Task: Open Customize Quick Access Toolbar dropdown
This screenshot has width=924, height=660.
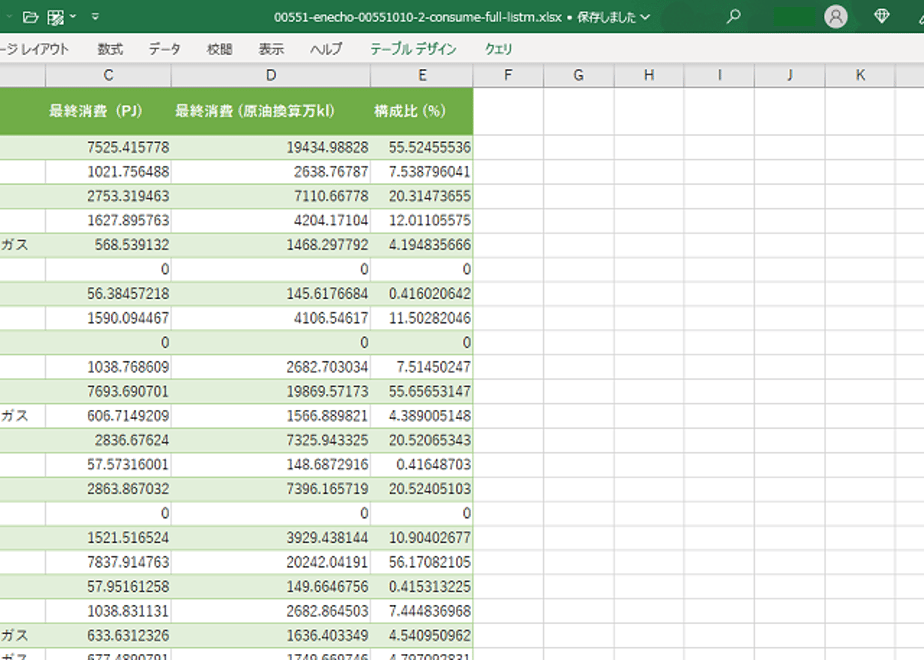Action: (x=95, y=16)
